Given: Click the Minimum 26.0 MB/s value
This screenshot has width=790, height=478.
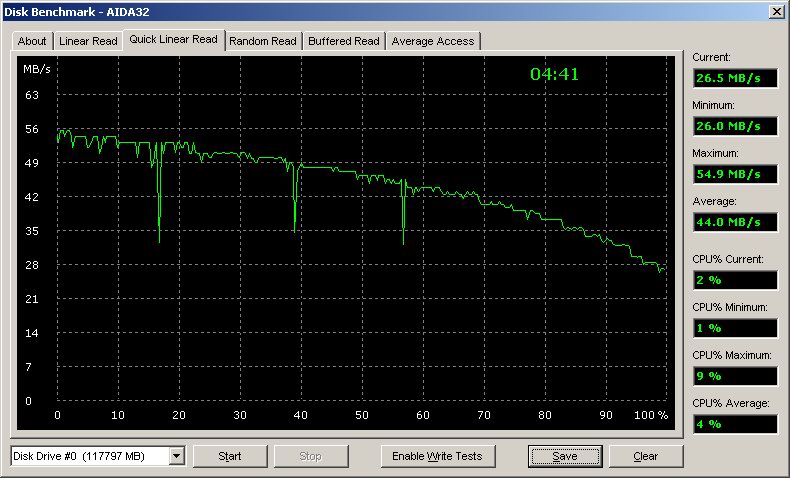Looking at the screenshot, I should 735,126.
